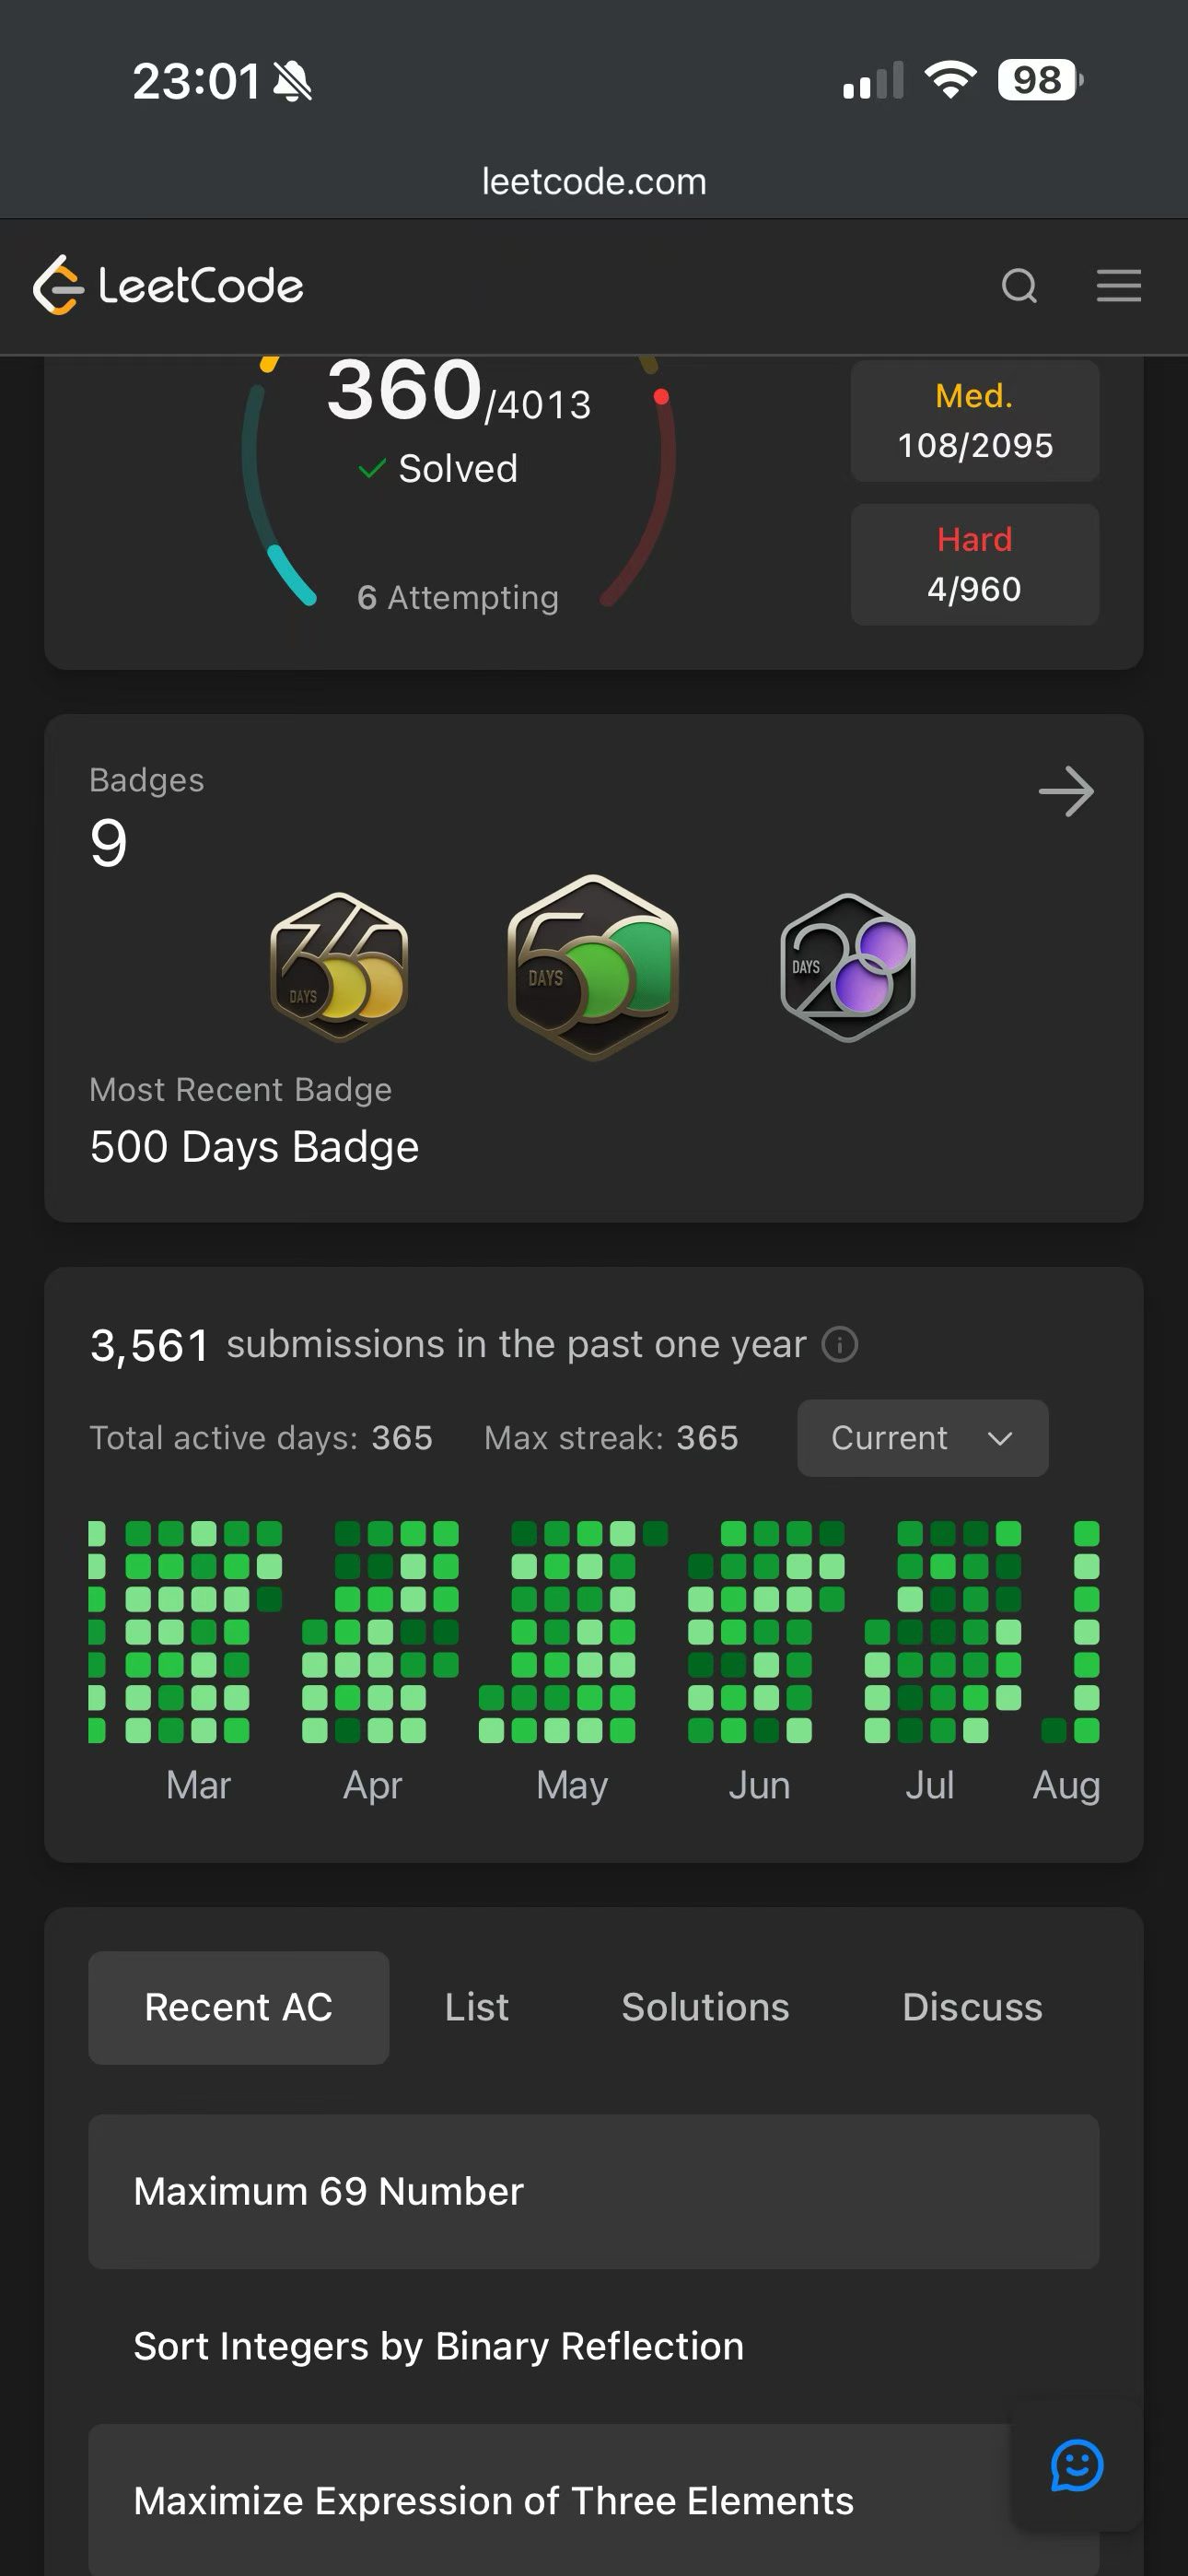1188x2576 pixels.
Task: Open Maximize Expression of Three Elements
Action: (x=593, y=2500)
